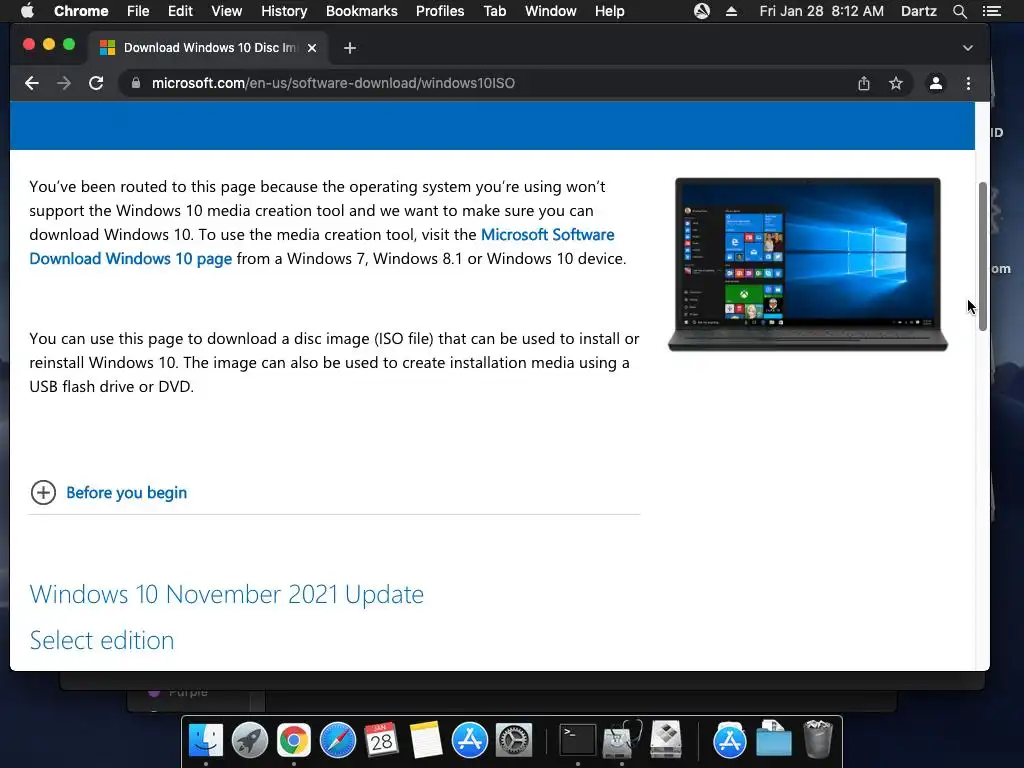Open the blue Downloads folder in the Dock

pyautogui.click(x=774, y=741)
